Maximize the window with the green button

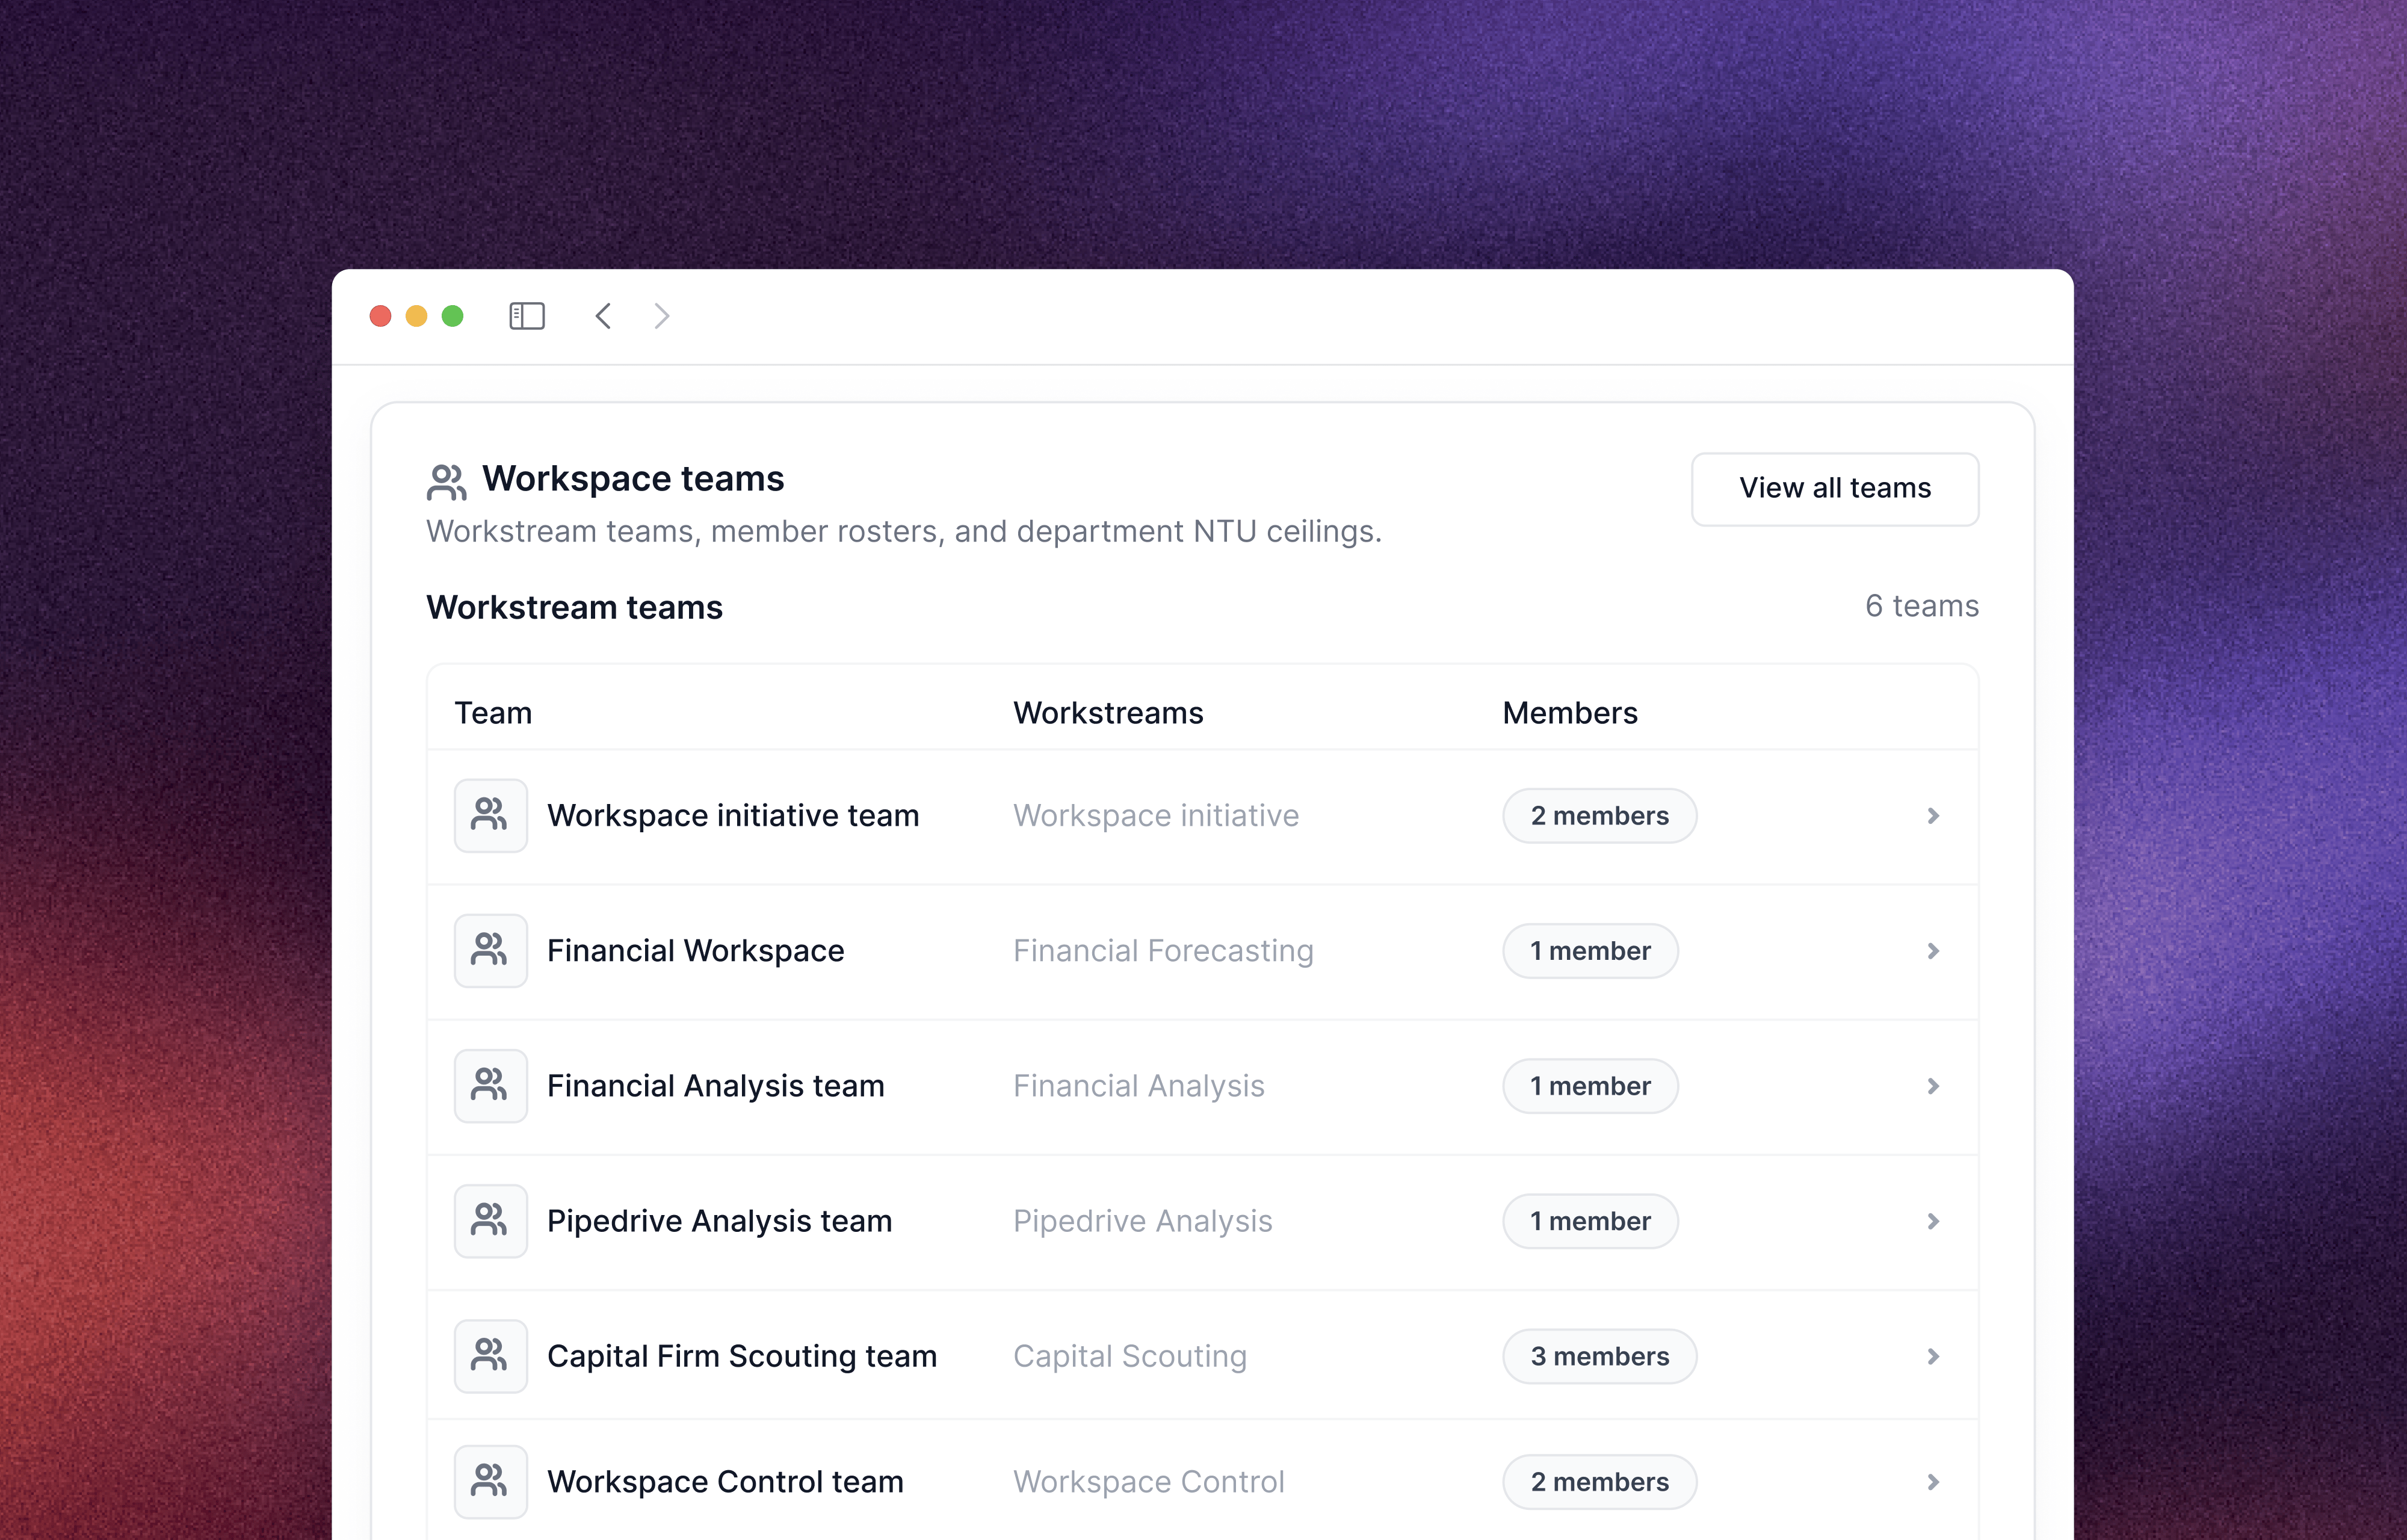point(452,316)
